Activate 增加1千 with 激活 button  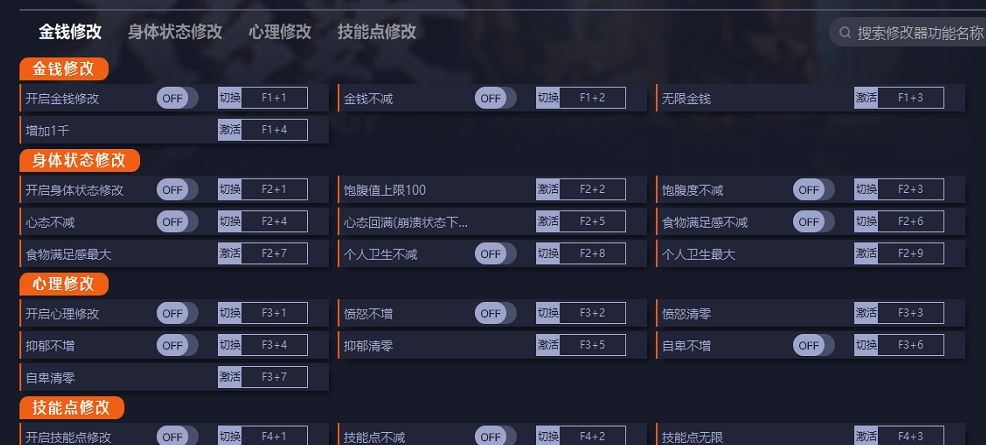point(230,130)
